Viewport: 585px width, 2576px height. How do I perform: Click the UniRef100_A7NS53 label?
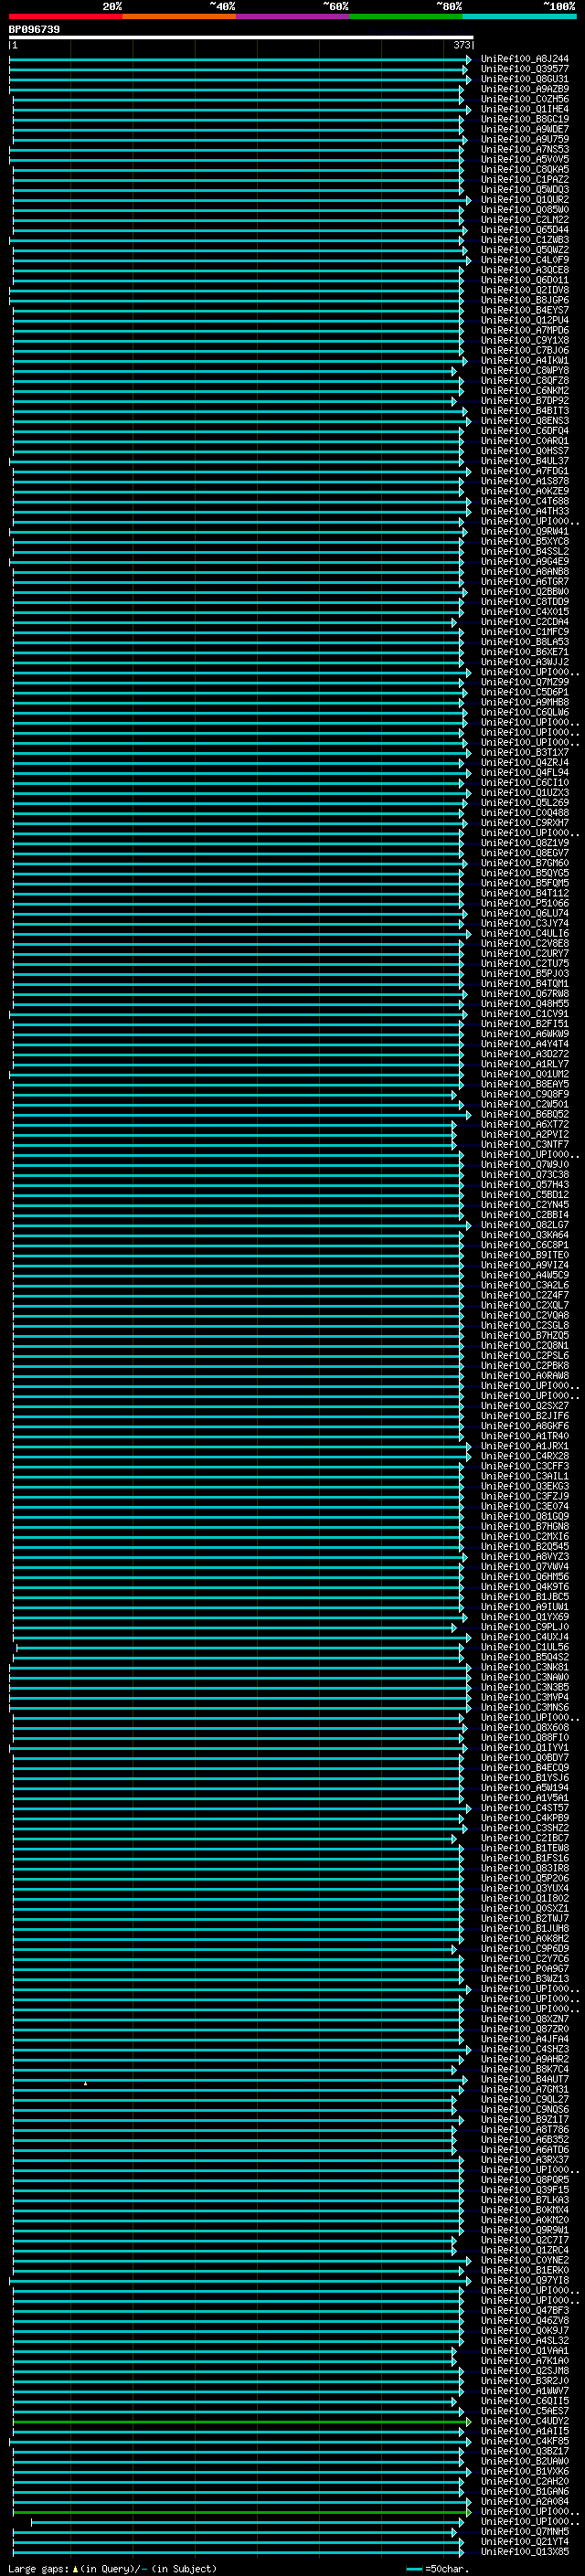coord(525,149)
